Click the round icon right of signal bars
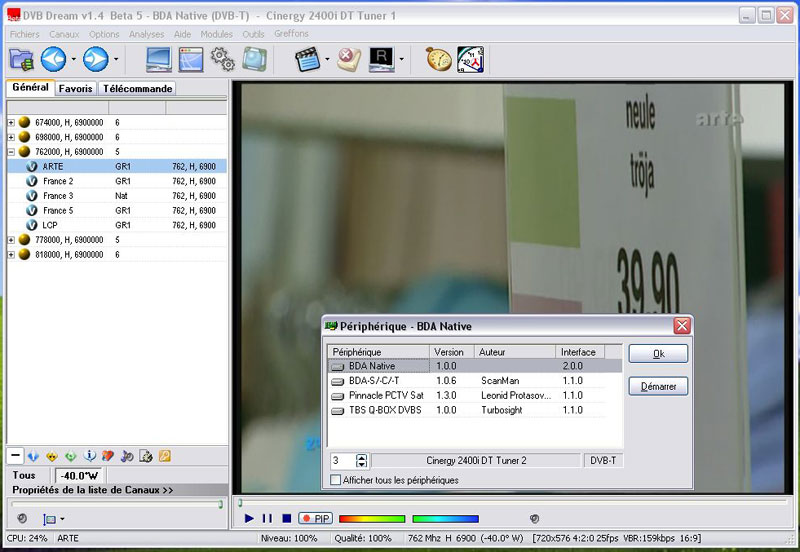This screenshot has width=800, height=552. [534, 518]
